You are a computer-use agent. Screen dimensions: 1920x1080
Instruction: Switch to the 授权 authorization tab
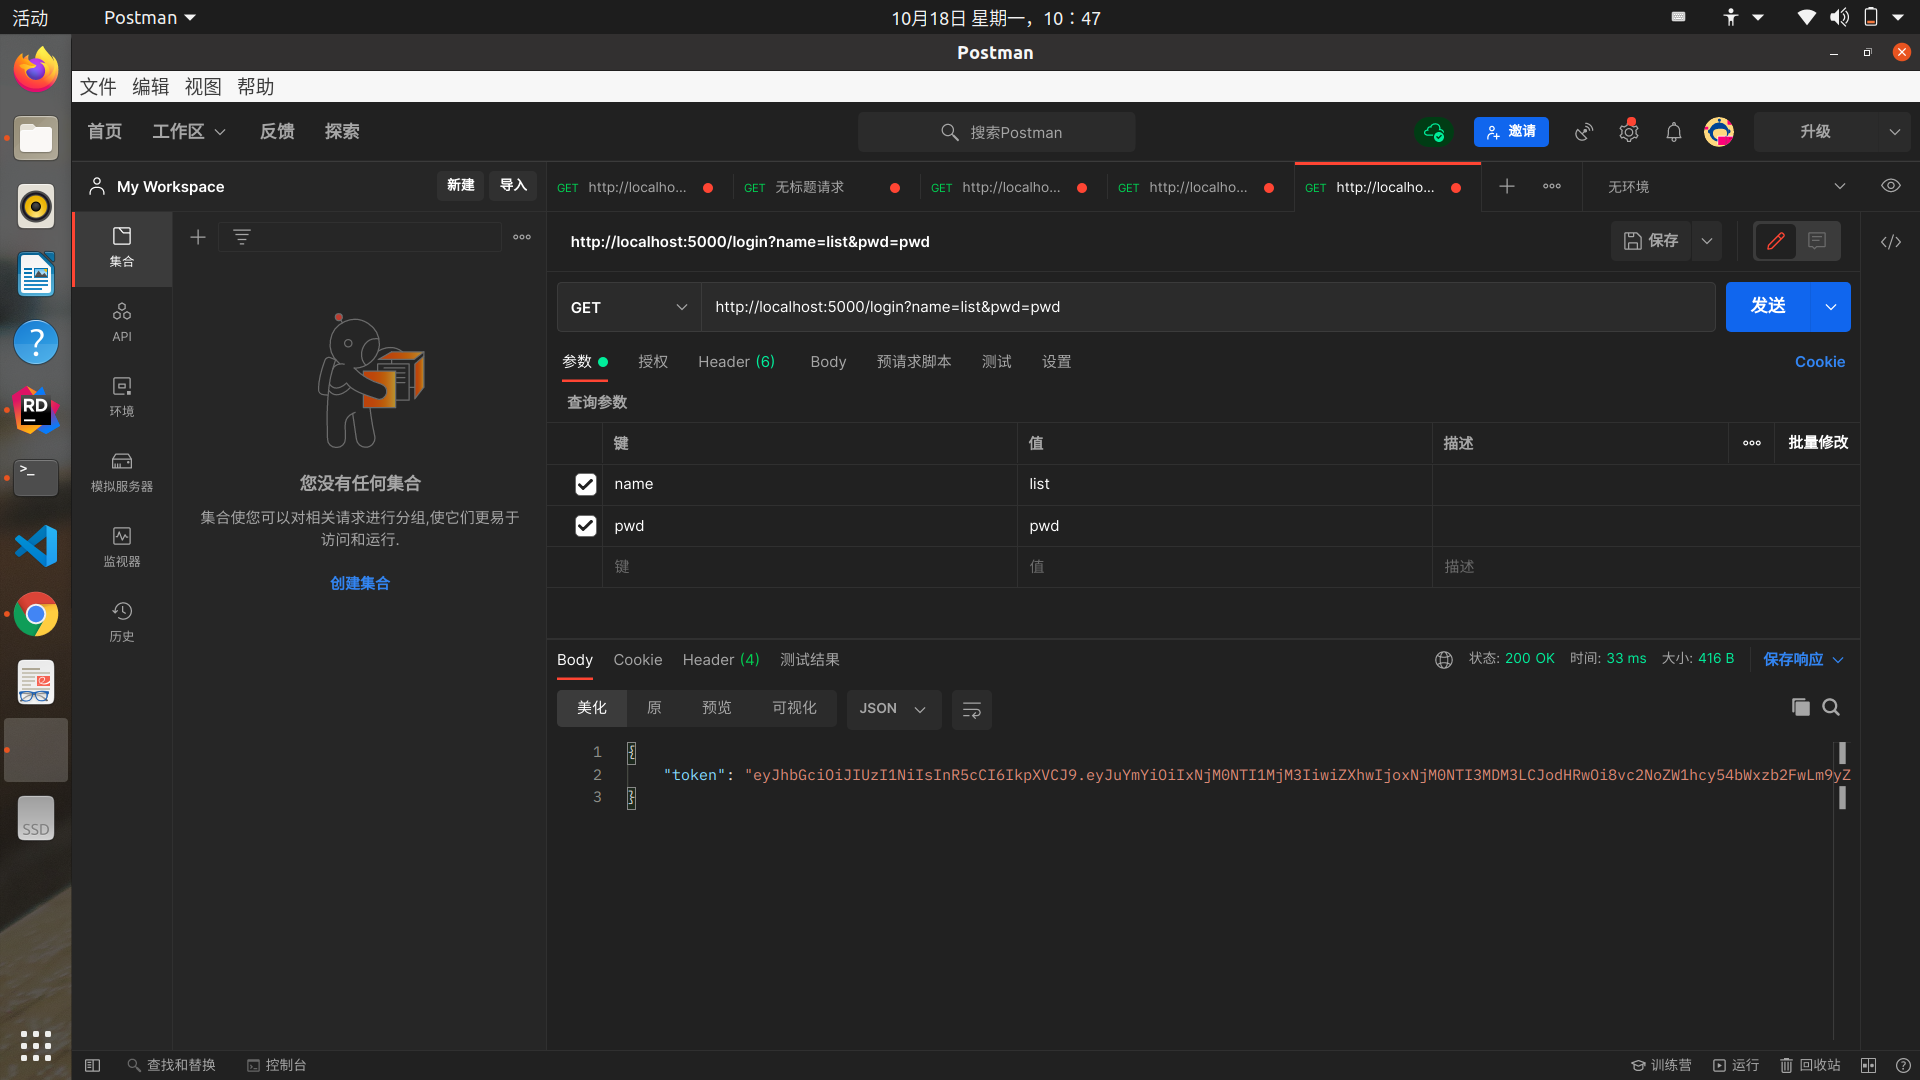click(653, 362)
